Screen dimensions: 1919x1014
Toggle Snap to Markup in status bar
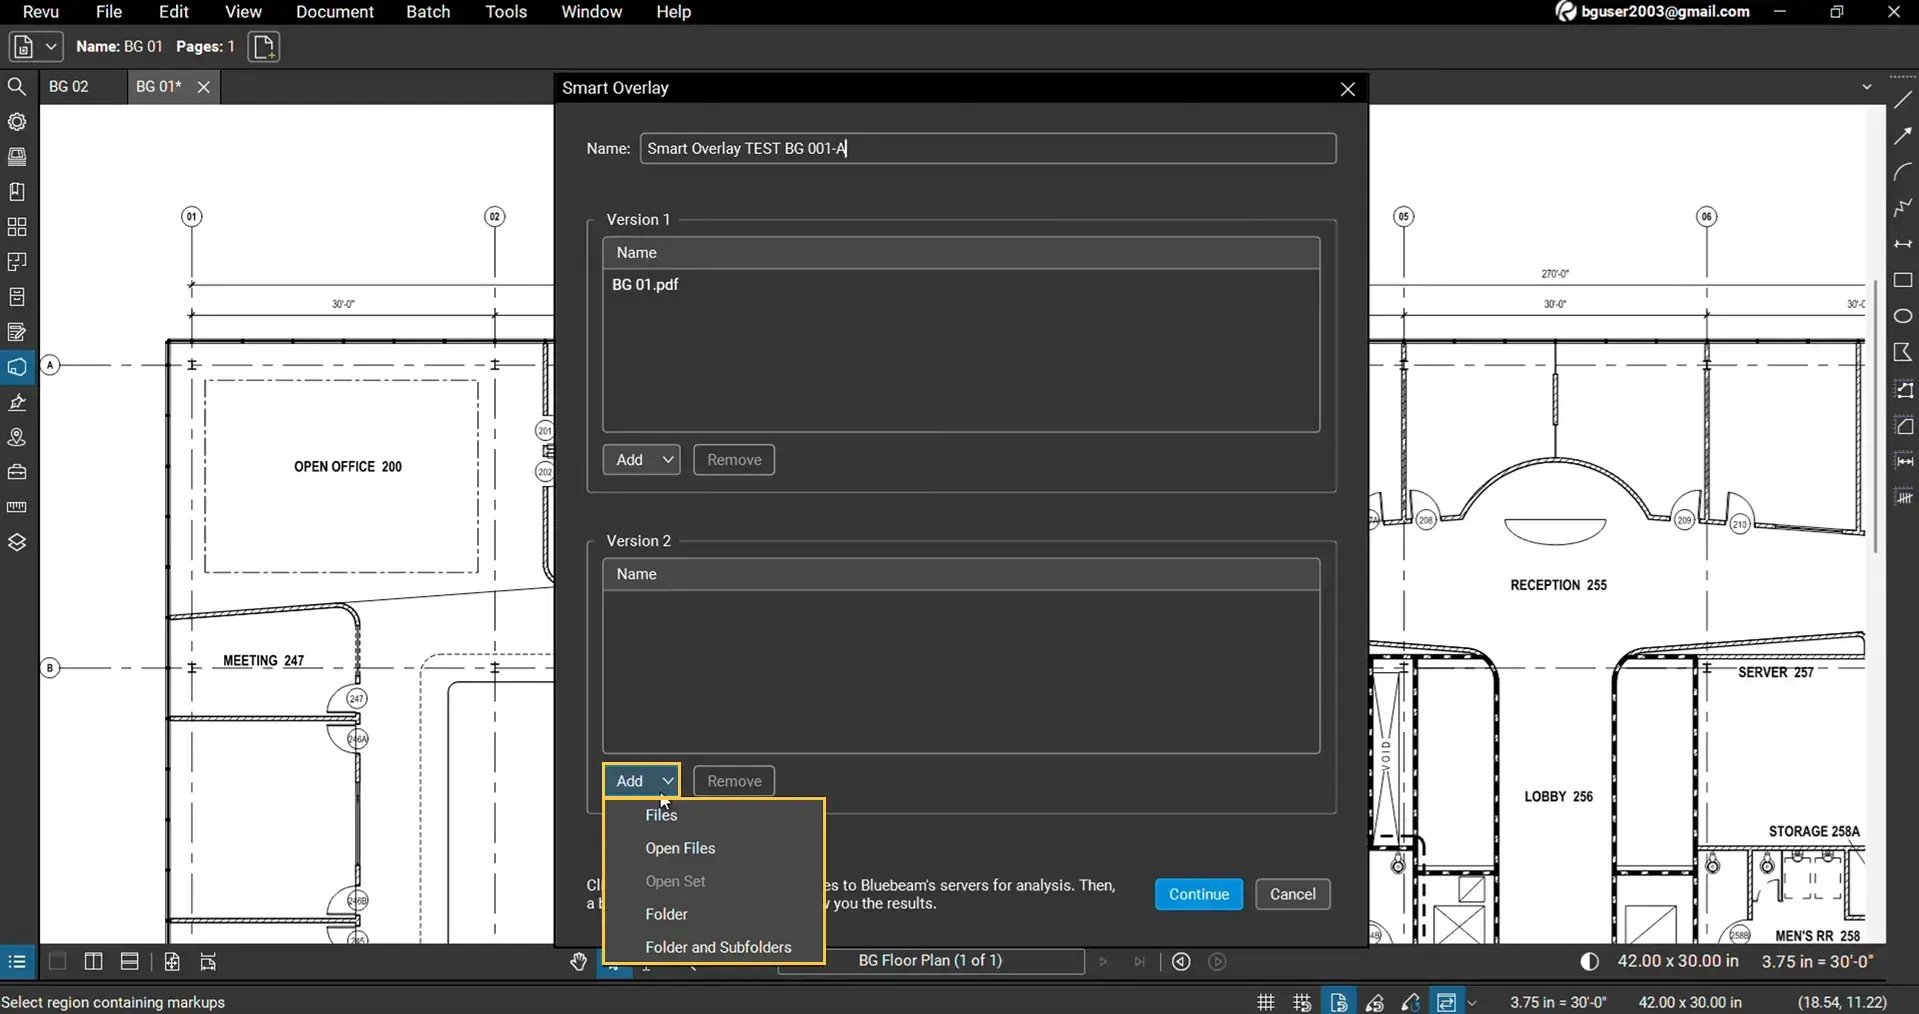(1375, 1002)
